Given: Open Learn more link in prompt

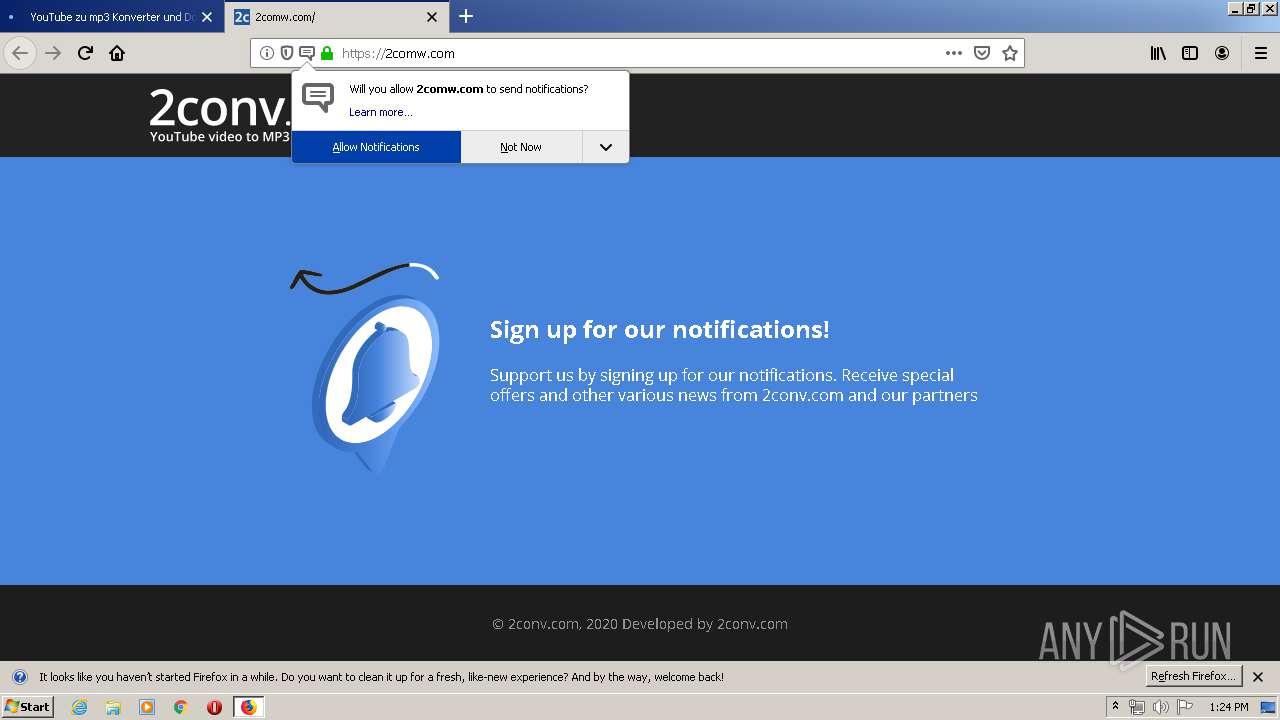Looking at the screenshot, I should tap(380, 112).
